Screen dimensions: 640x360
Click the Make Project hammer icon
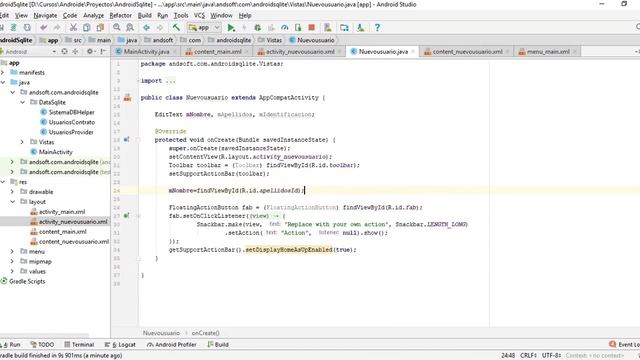176,27
